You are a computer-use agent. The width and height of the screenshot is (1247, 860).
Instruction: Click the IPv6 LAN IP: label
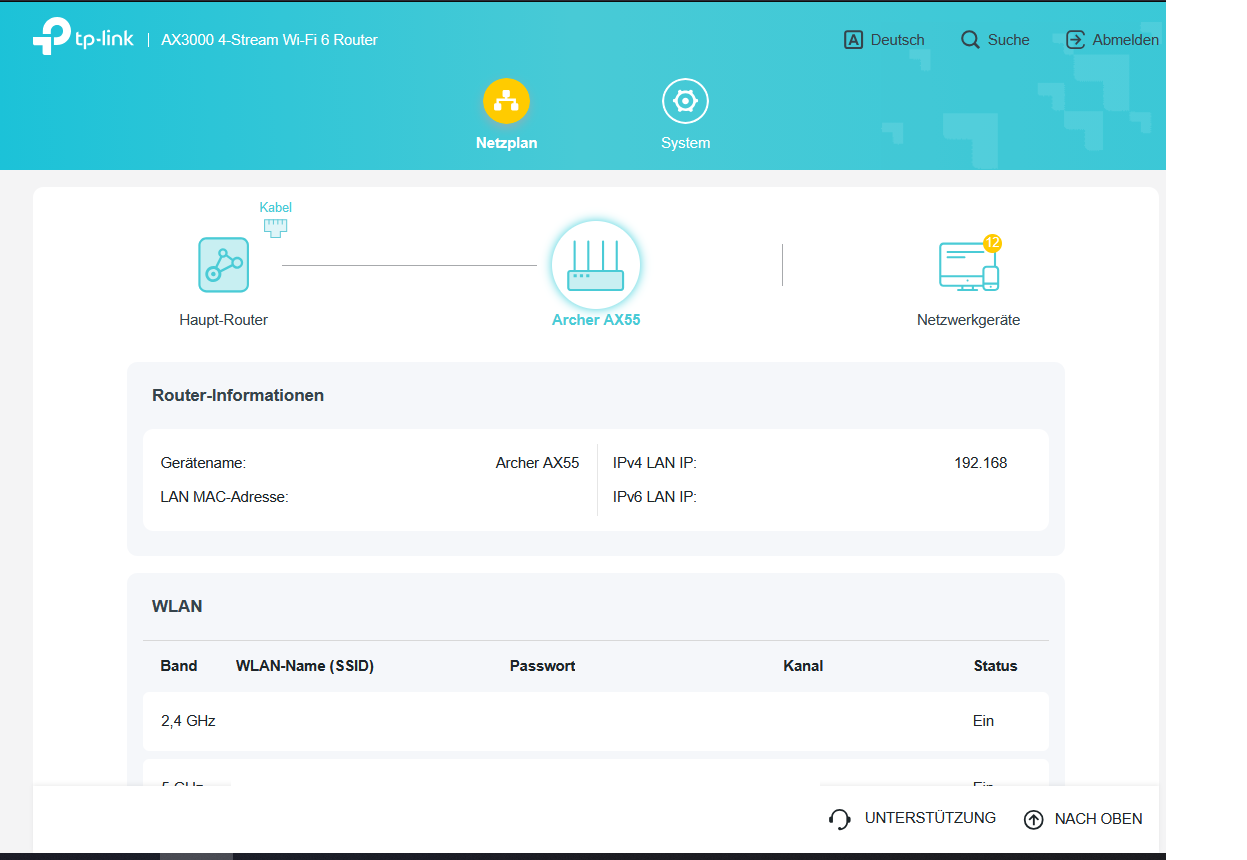click(654, 496)
